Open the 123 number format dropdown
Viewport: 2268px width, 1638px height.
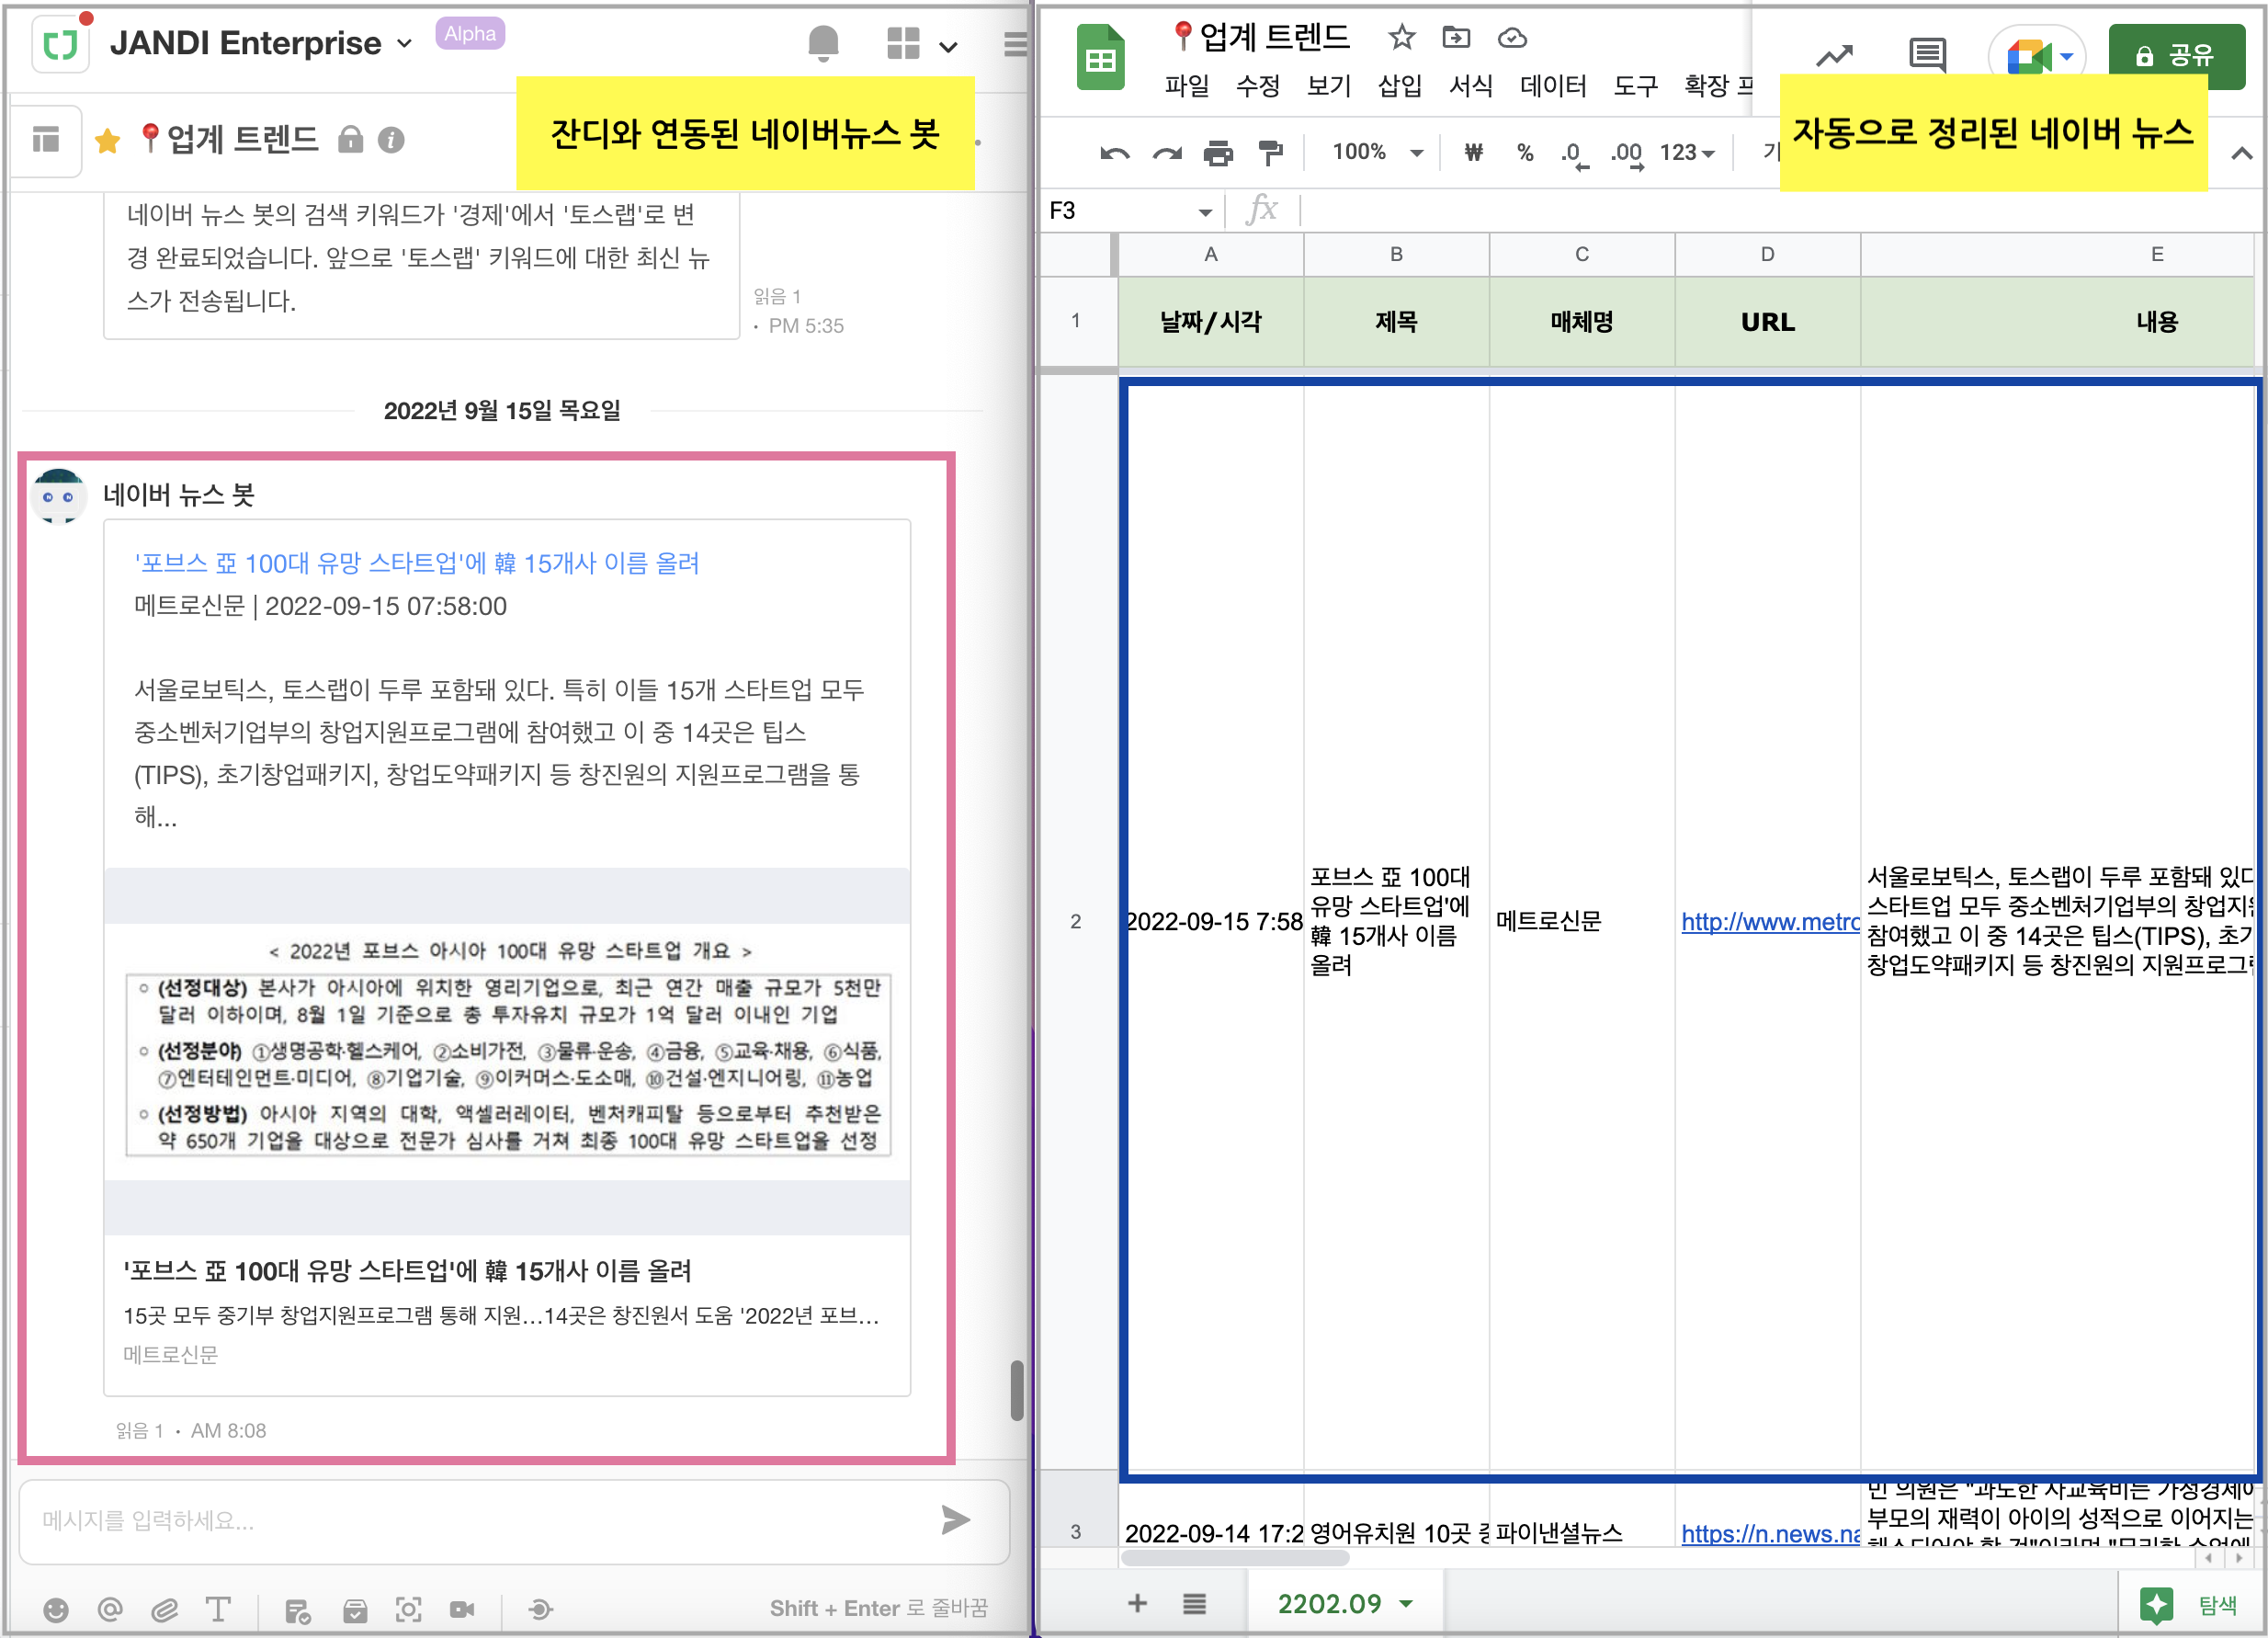pos(1687,152)
